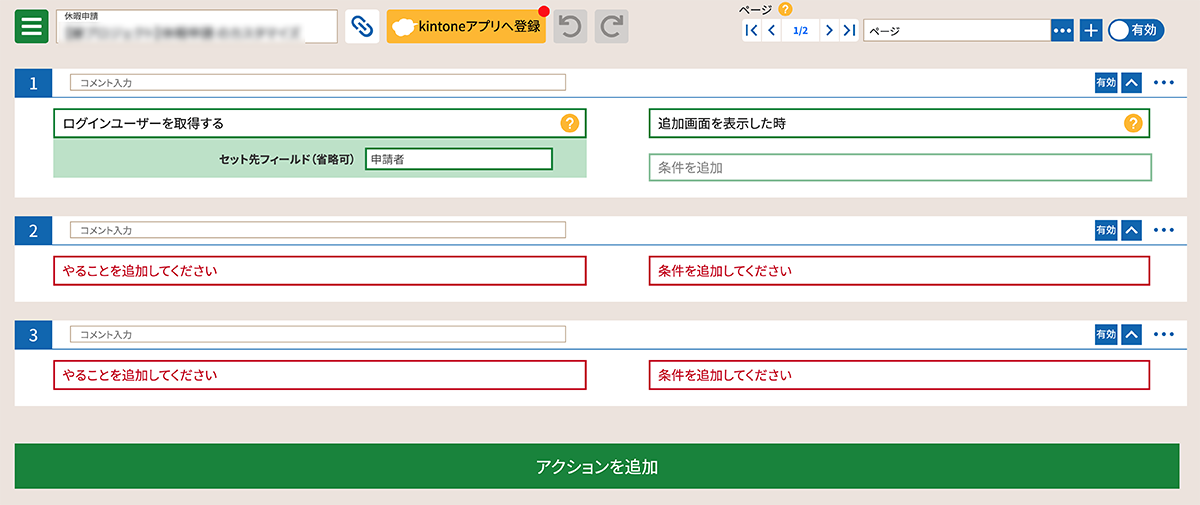Image resolution: width=1200 pixels, height=505 pixels.
Task: Click the green アクションを追加 button
Action: click(598, 467)
